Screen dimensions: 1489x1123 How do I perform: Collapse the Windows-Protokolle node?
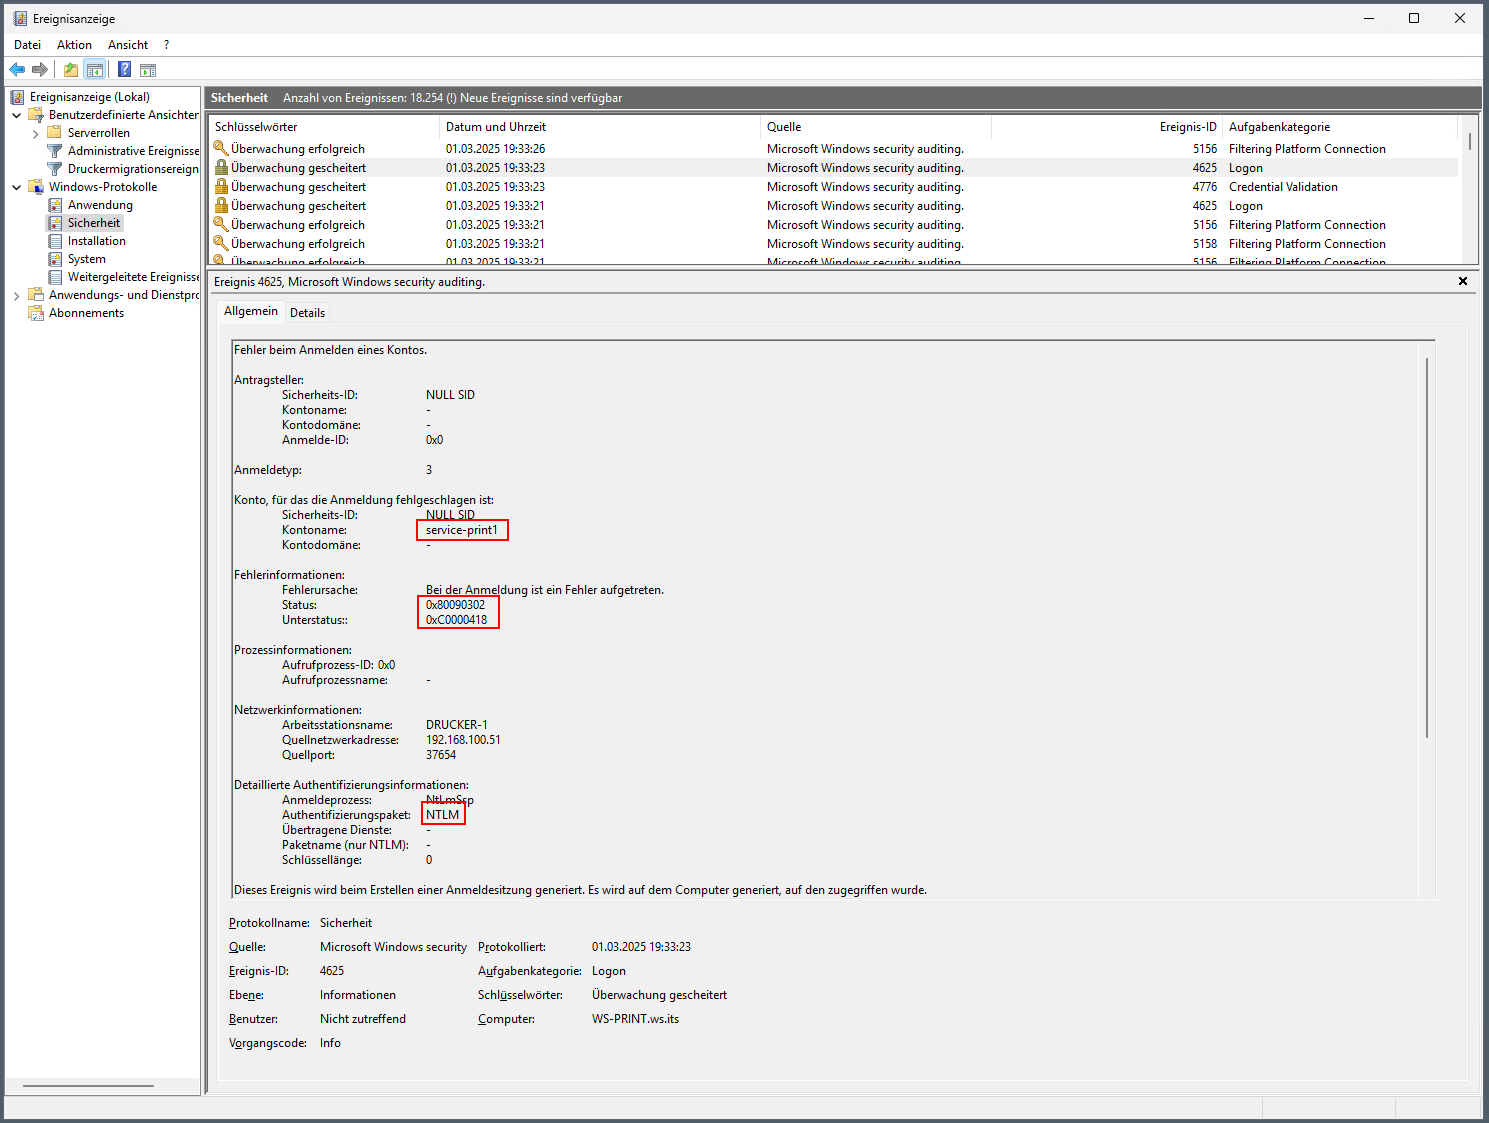[17, 187]
